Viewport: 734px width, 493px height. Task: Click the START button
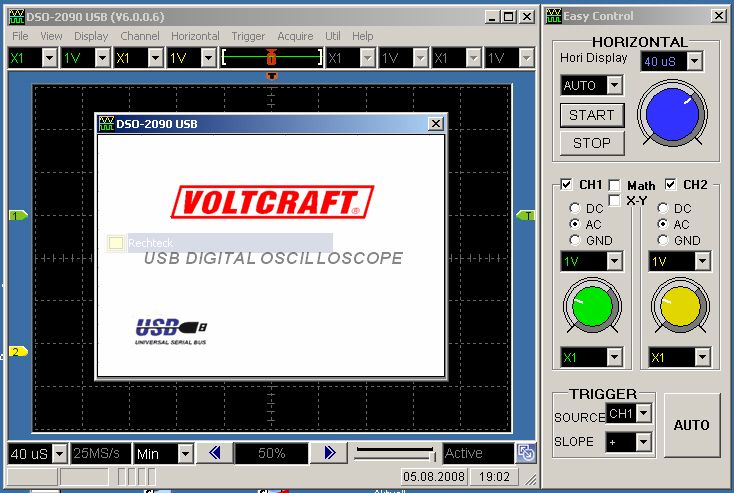coord(592,115)
